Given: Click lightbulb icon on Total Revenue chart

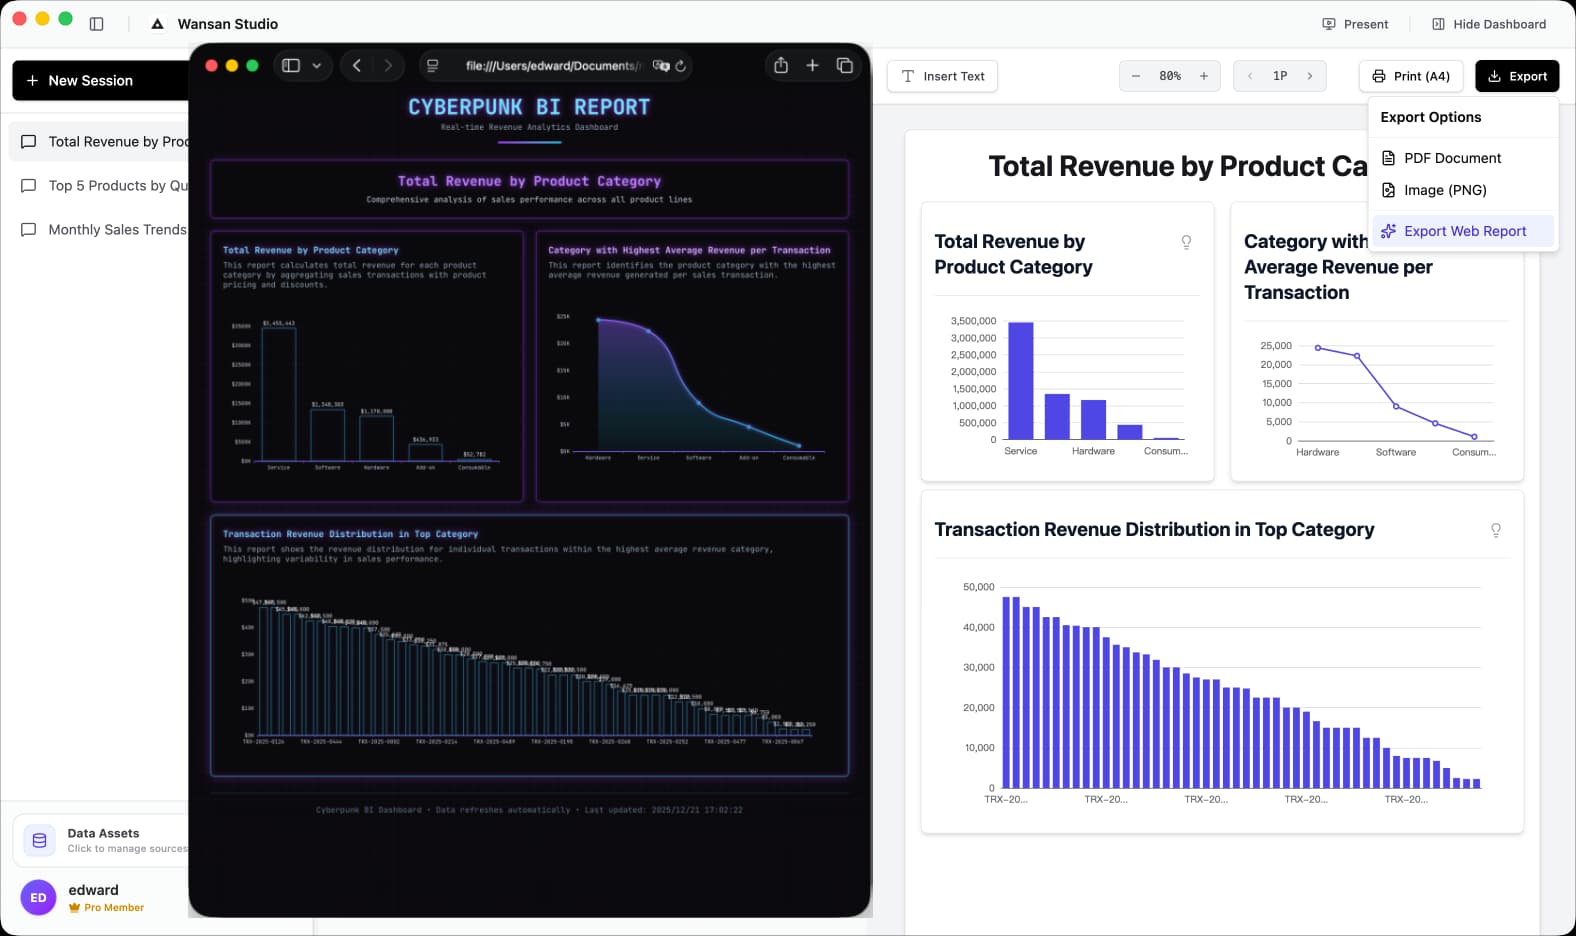Looking at the screenshot, I should pyautogui.click(x=1186, y=242).
